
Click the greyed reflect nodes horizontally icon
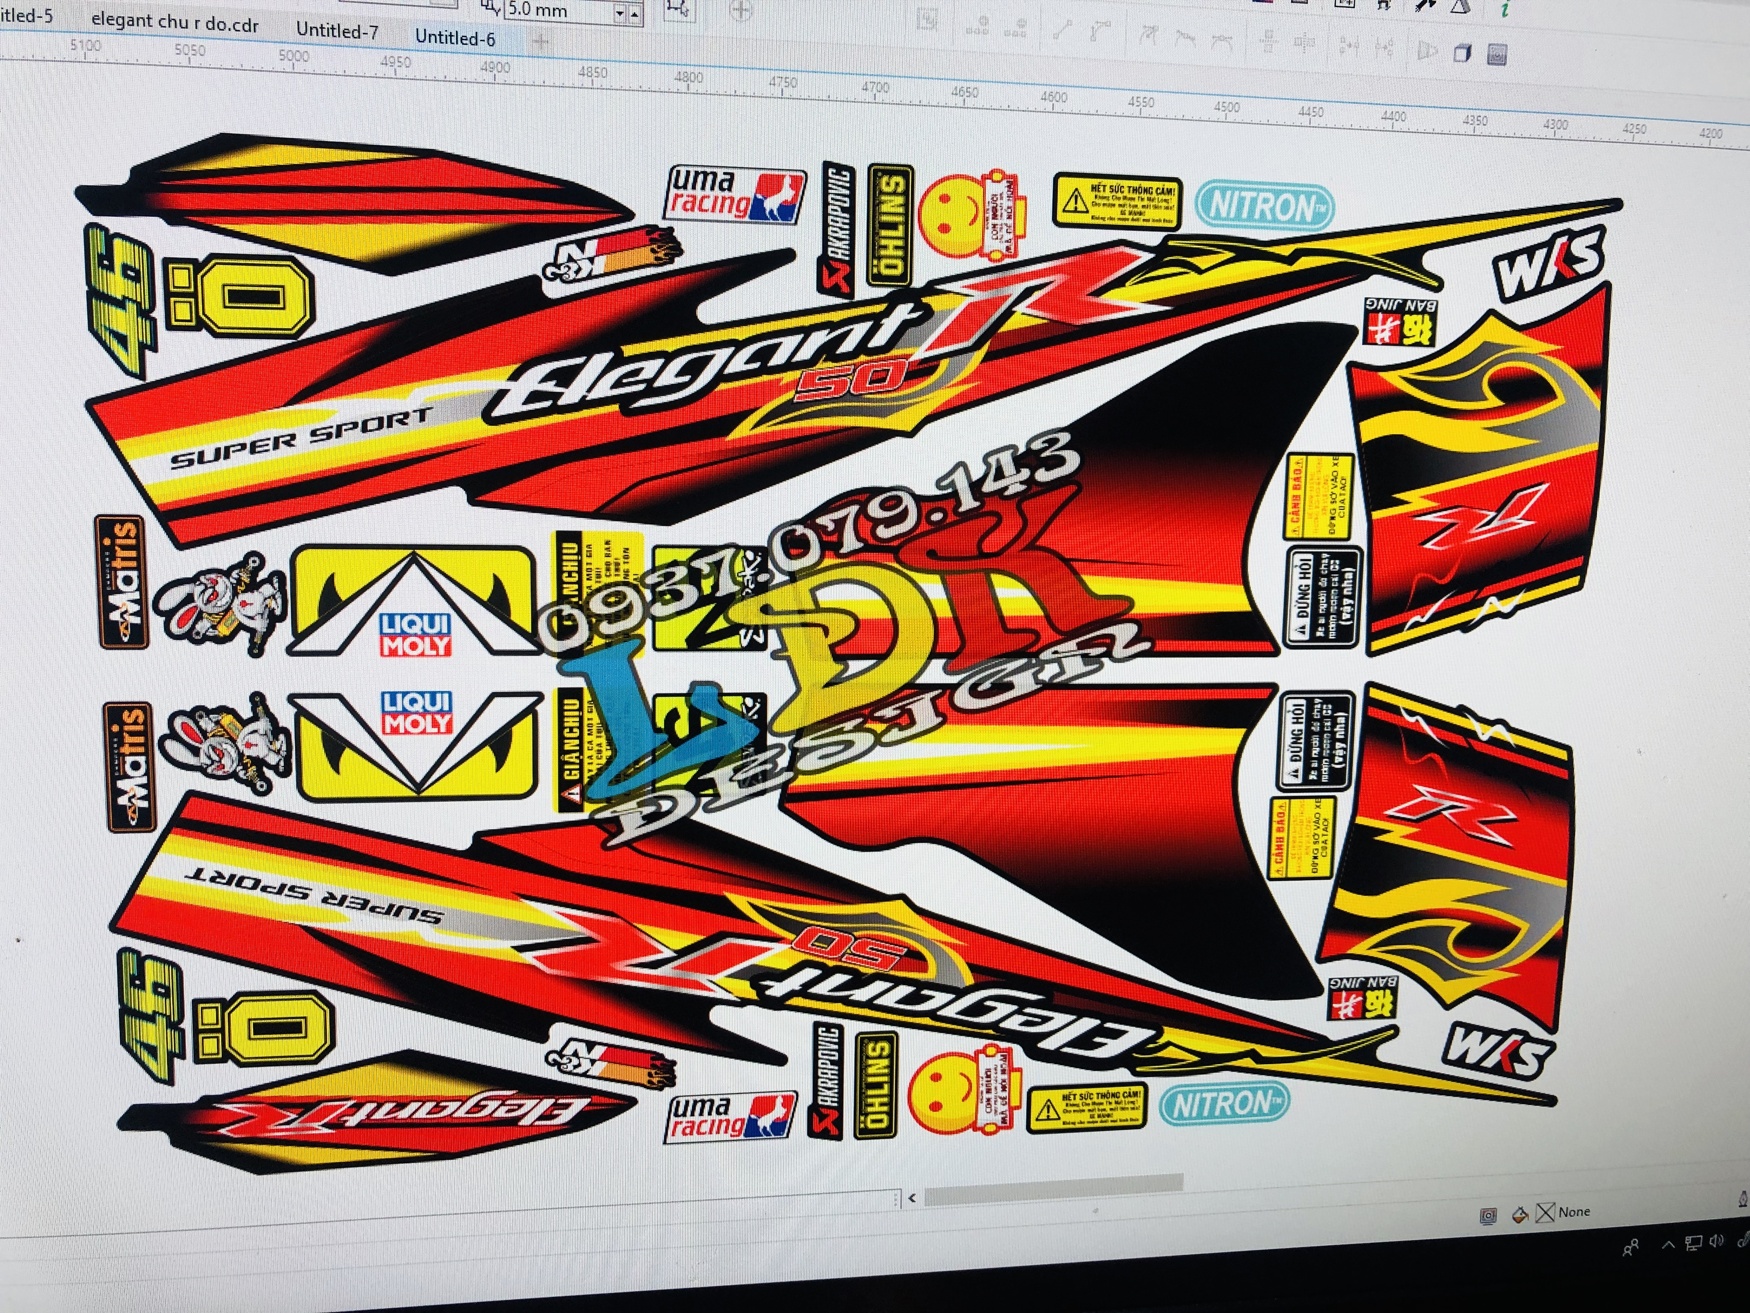pyautogui.click(x=1349, y=45)
